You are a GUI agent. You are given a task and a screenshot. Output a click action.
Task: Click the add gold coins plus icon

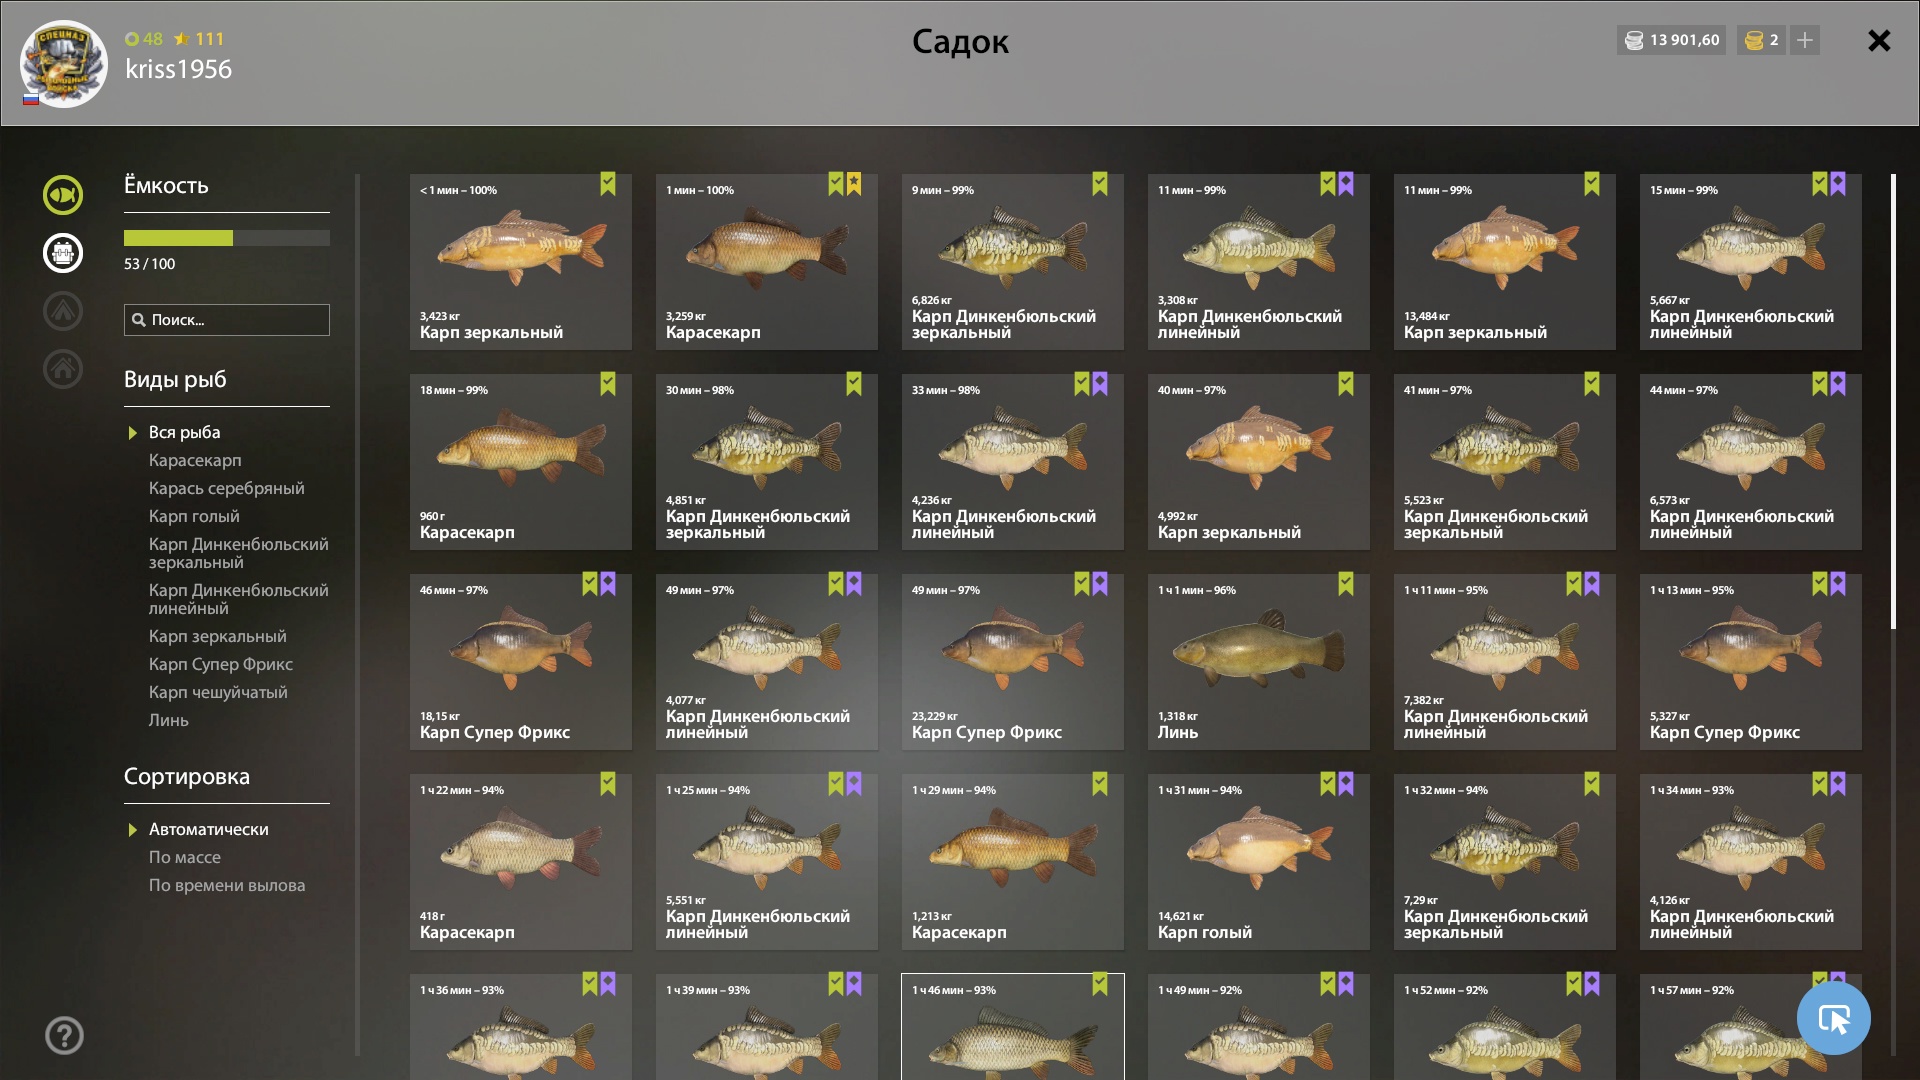(x=1805, y=40)
